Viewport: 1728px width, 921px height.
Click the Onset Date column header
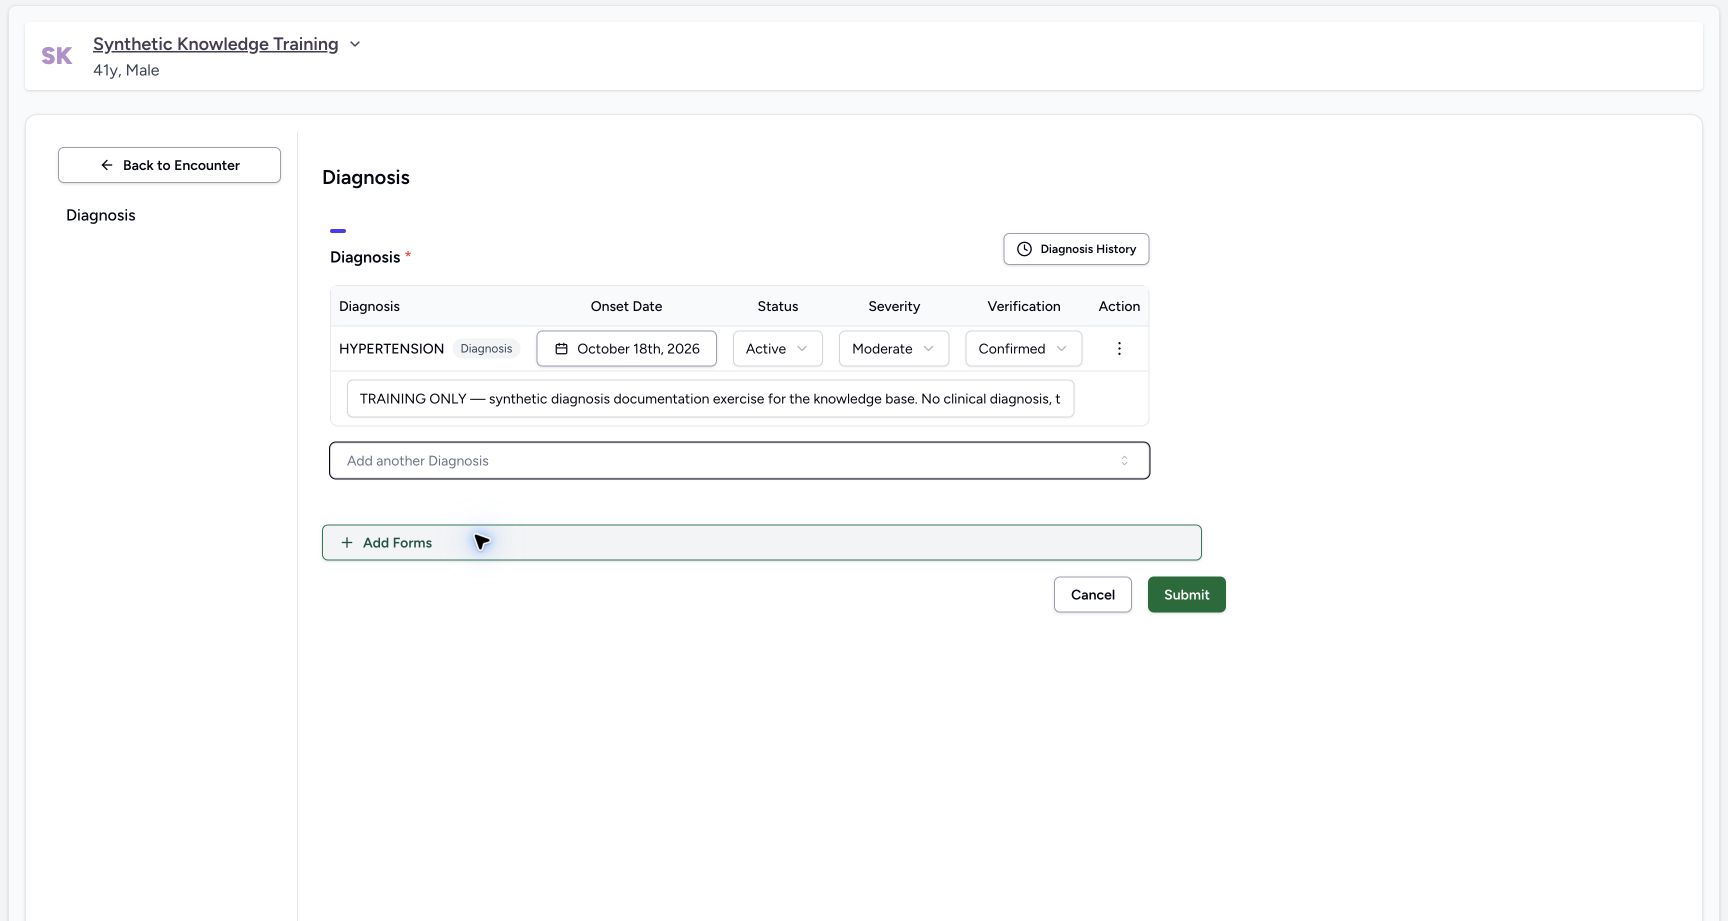click(x=626, y=307)
